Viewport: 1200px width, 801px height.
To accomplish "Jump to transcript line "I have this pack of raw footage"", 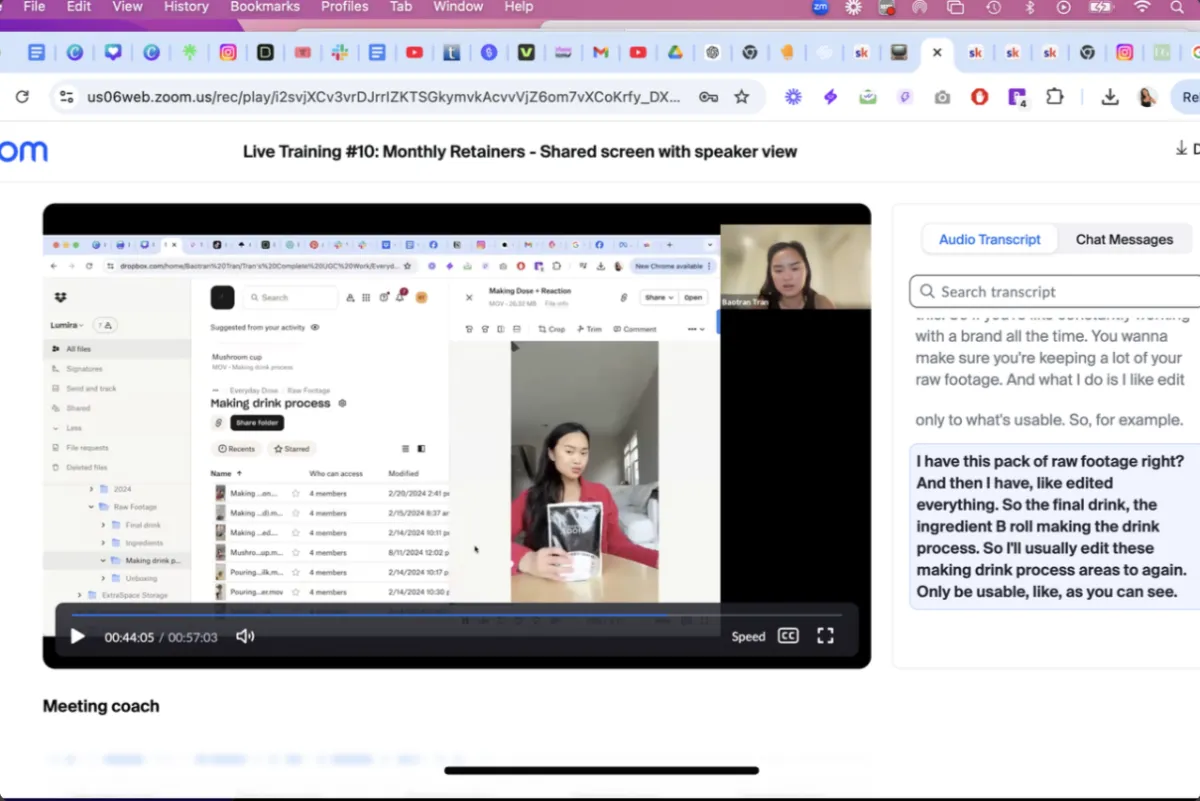I will pyautogui.click(x=1055, y=526).
